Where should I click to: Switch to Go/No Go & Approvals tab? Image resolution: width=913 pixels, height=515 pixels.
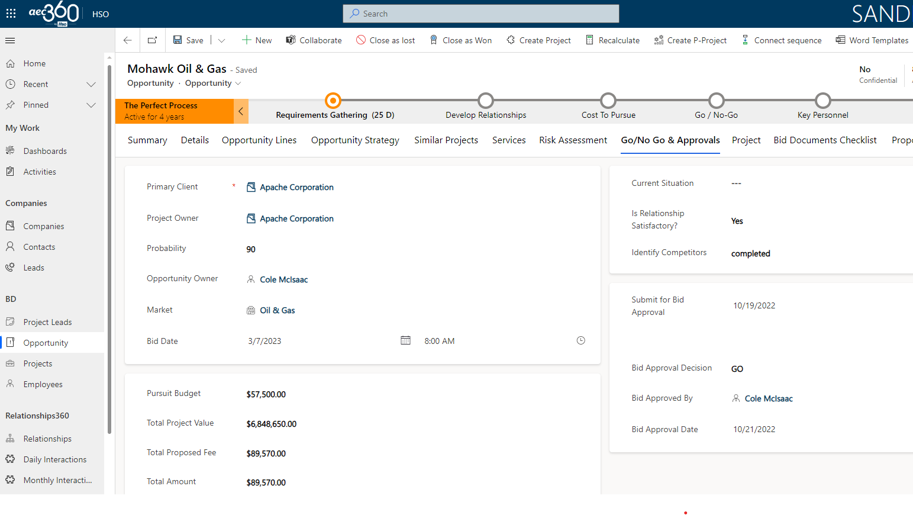(x=670, y=140)
